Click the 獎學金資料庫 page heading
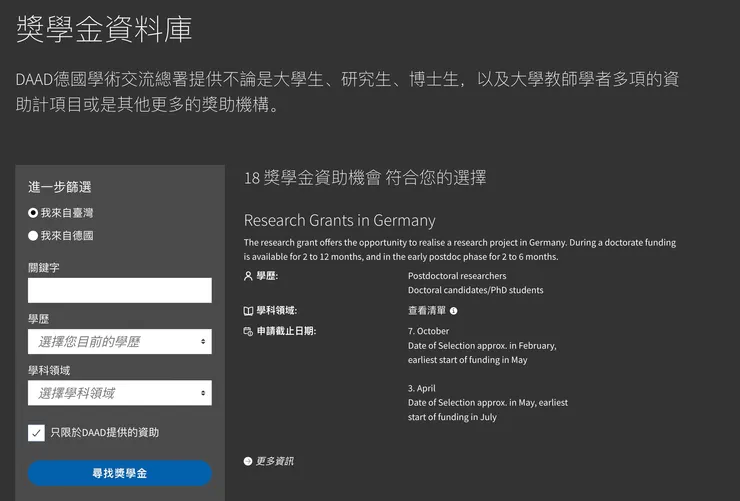740x501 pixels. pos(104,29)
